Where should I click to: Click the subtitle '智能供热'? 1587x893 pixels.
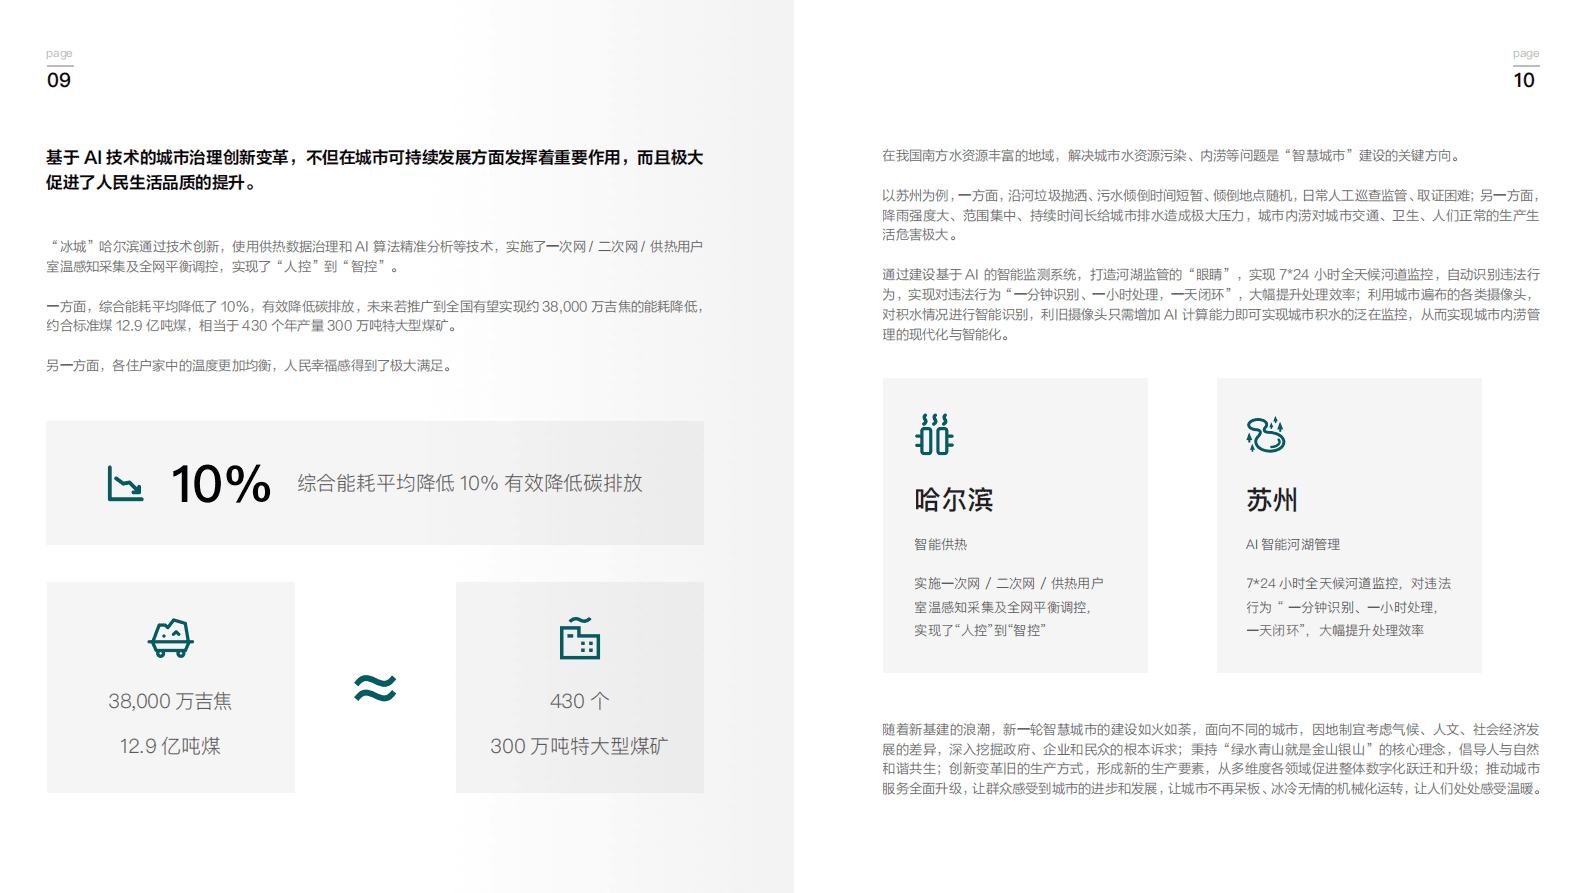941,544
